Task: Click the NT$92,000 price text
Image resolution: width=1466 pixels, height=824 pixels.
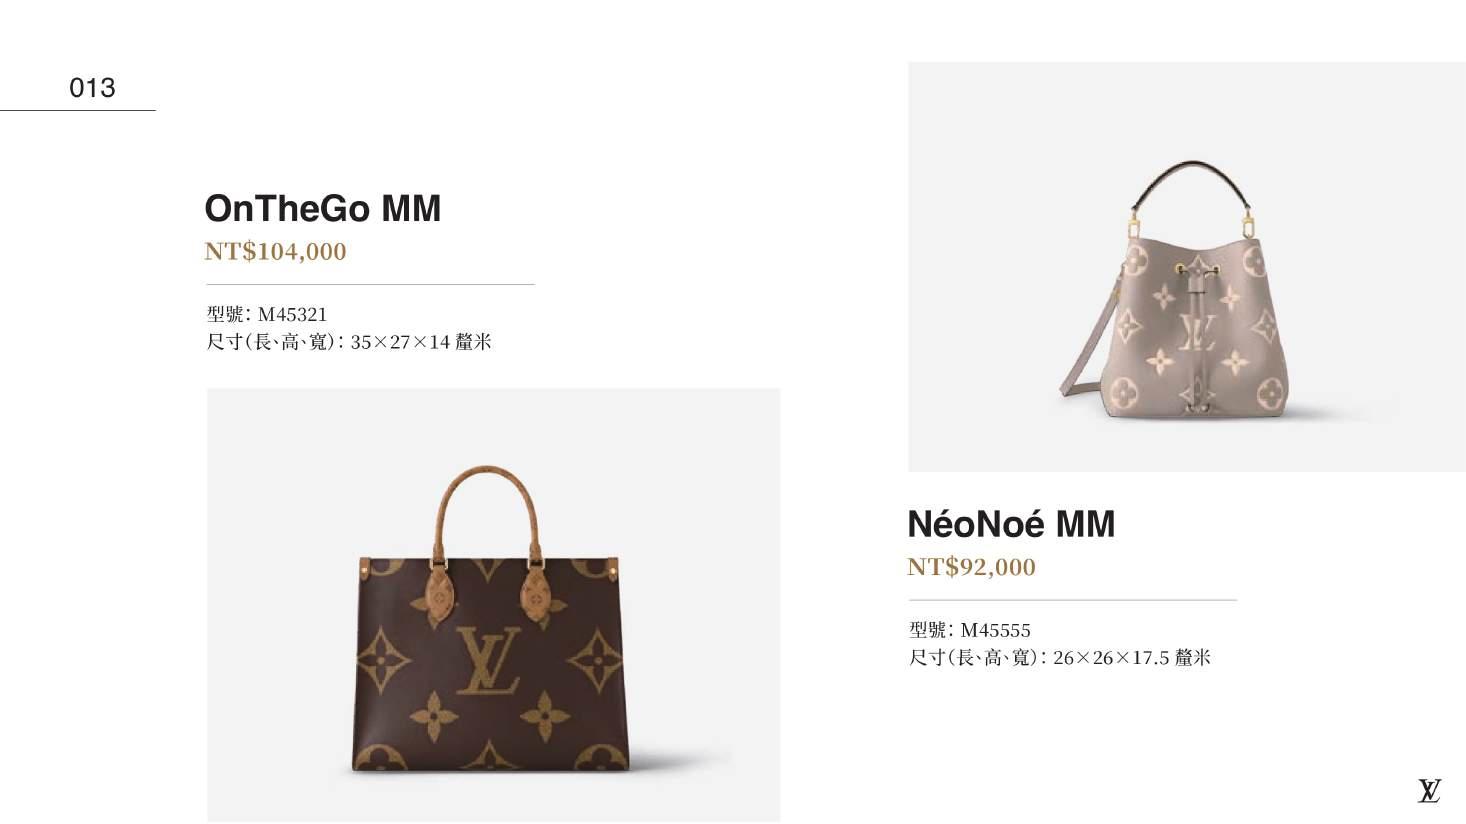Action: (971, 567)
